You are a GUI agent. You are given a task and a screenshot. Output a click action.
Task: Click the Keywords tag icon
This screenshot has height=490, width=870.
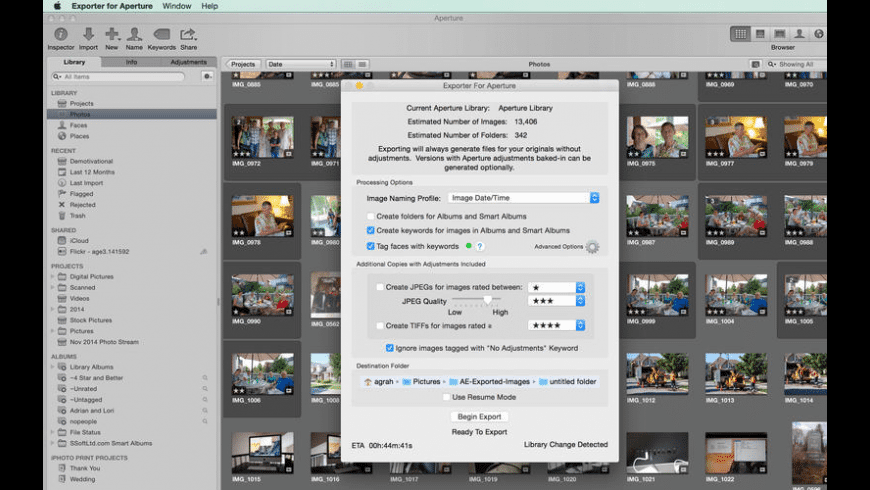[x=161, y=35]
